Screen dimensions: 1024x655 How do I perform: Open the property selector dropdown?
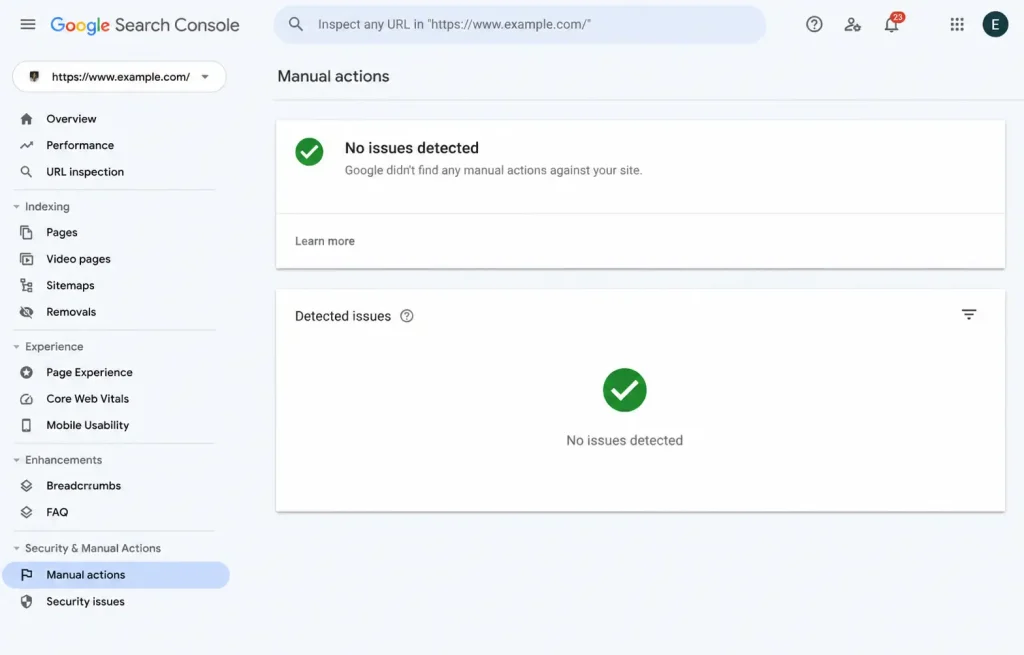tap(120, 76)
